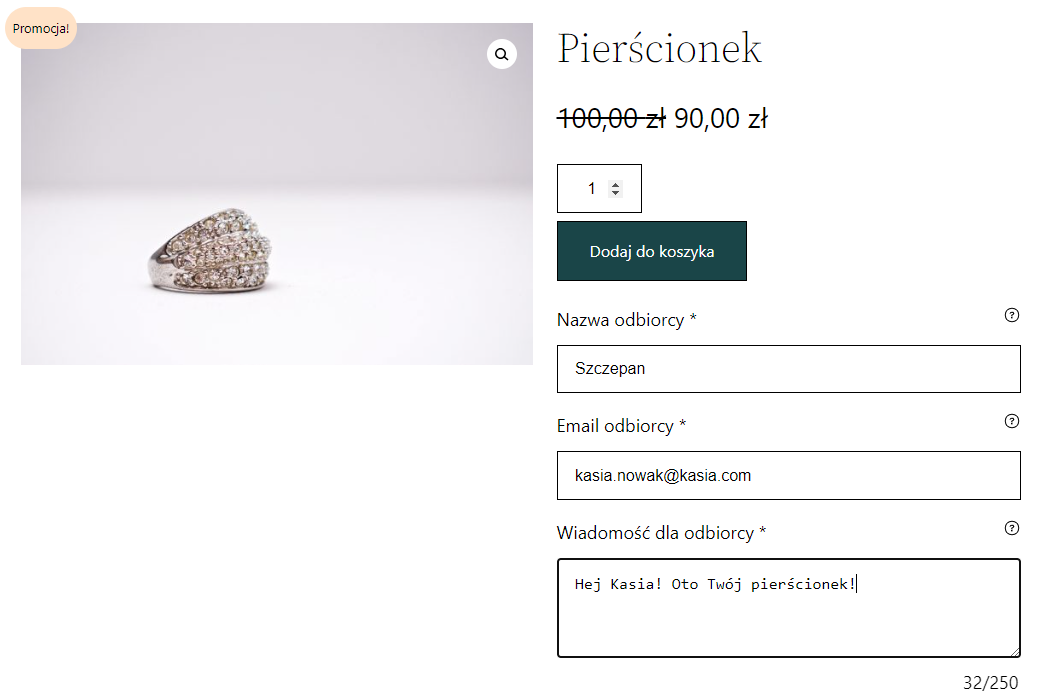This screenshot has width=1042, height=697.
Task: Click the email field with kasia.nowak@kasia.com
Action: (788, 475)
